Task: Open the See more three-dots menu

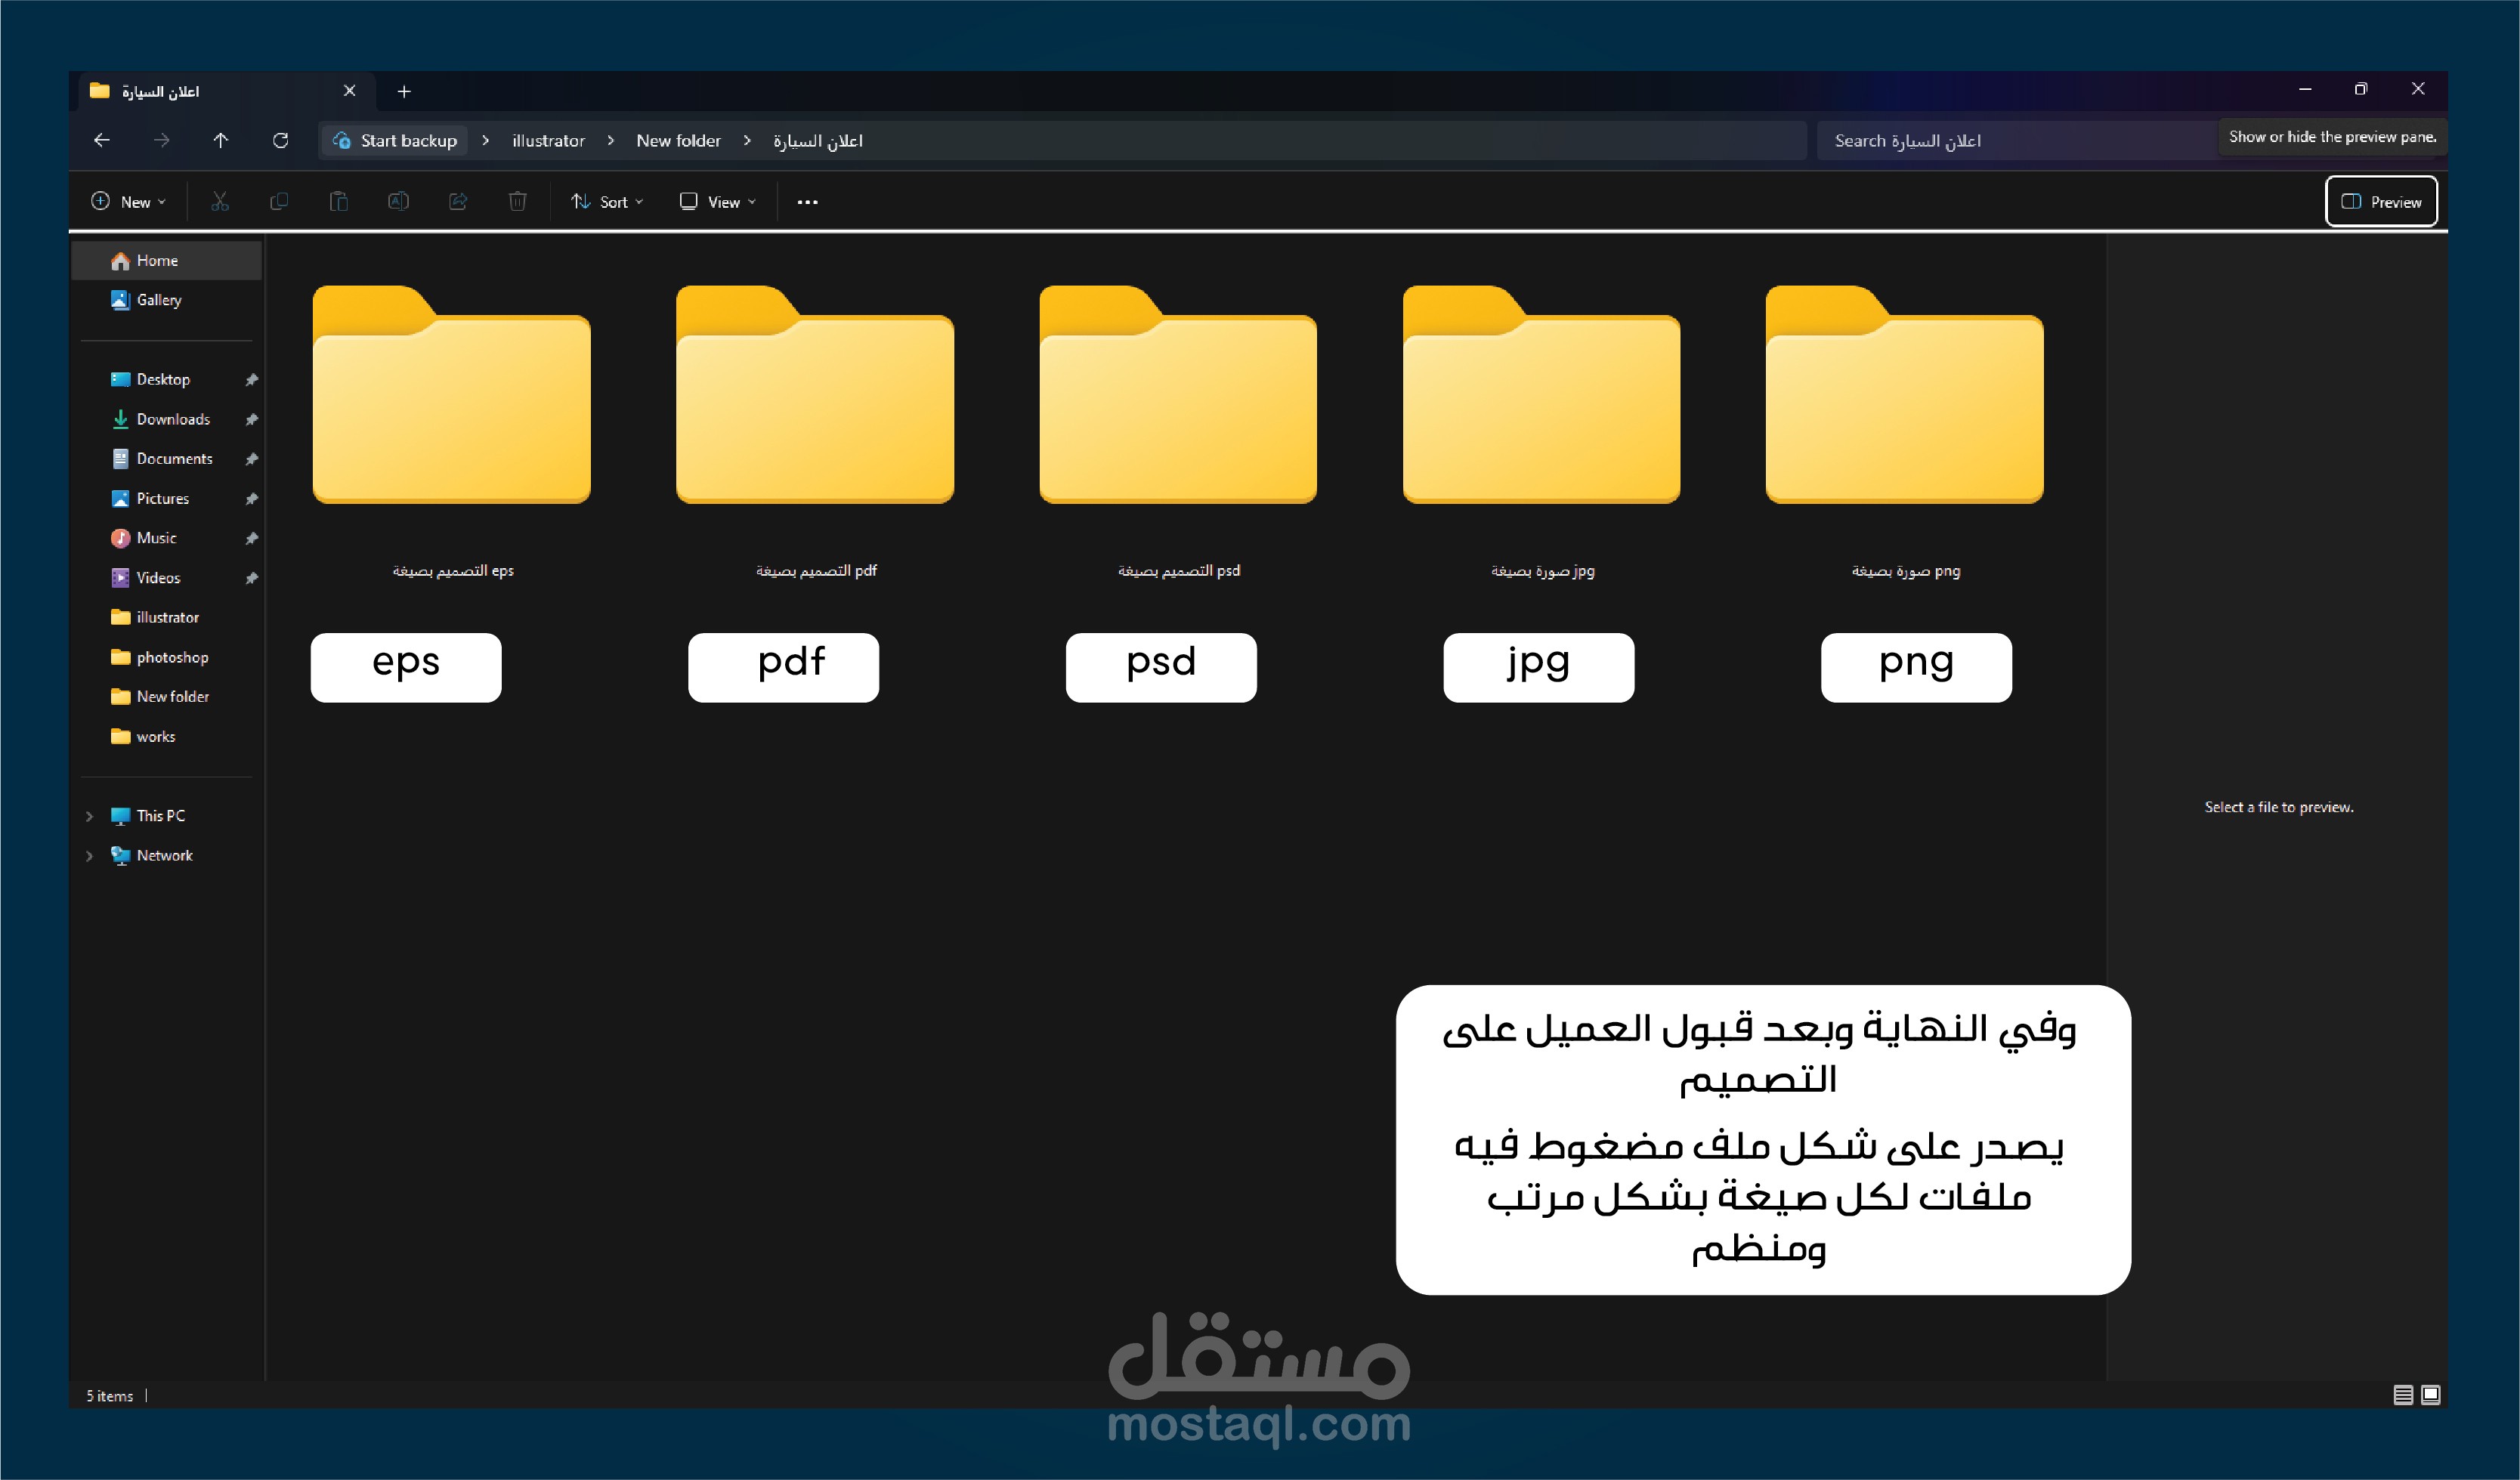Action: tap(808, 202)
